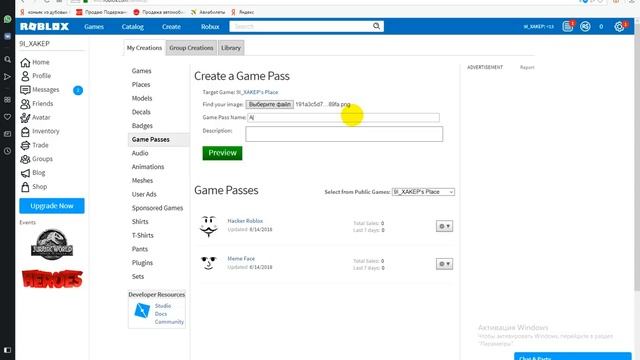Select Meshes in the creations list

click(142, 180)
